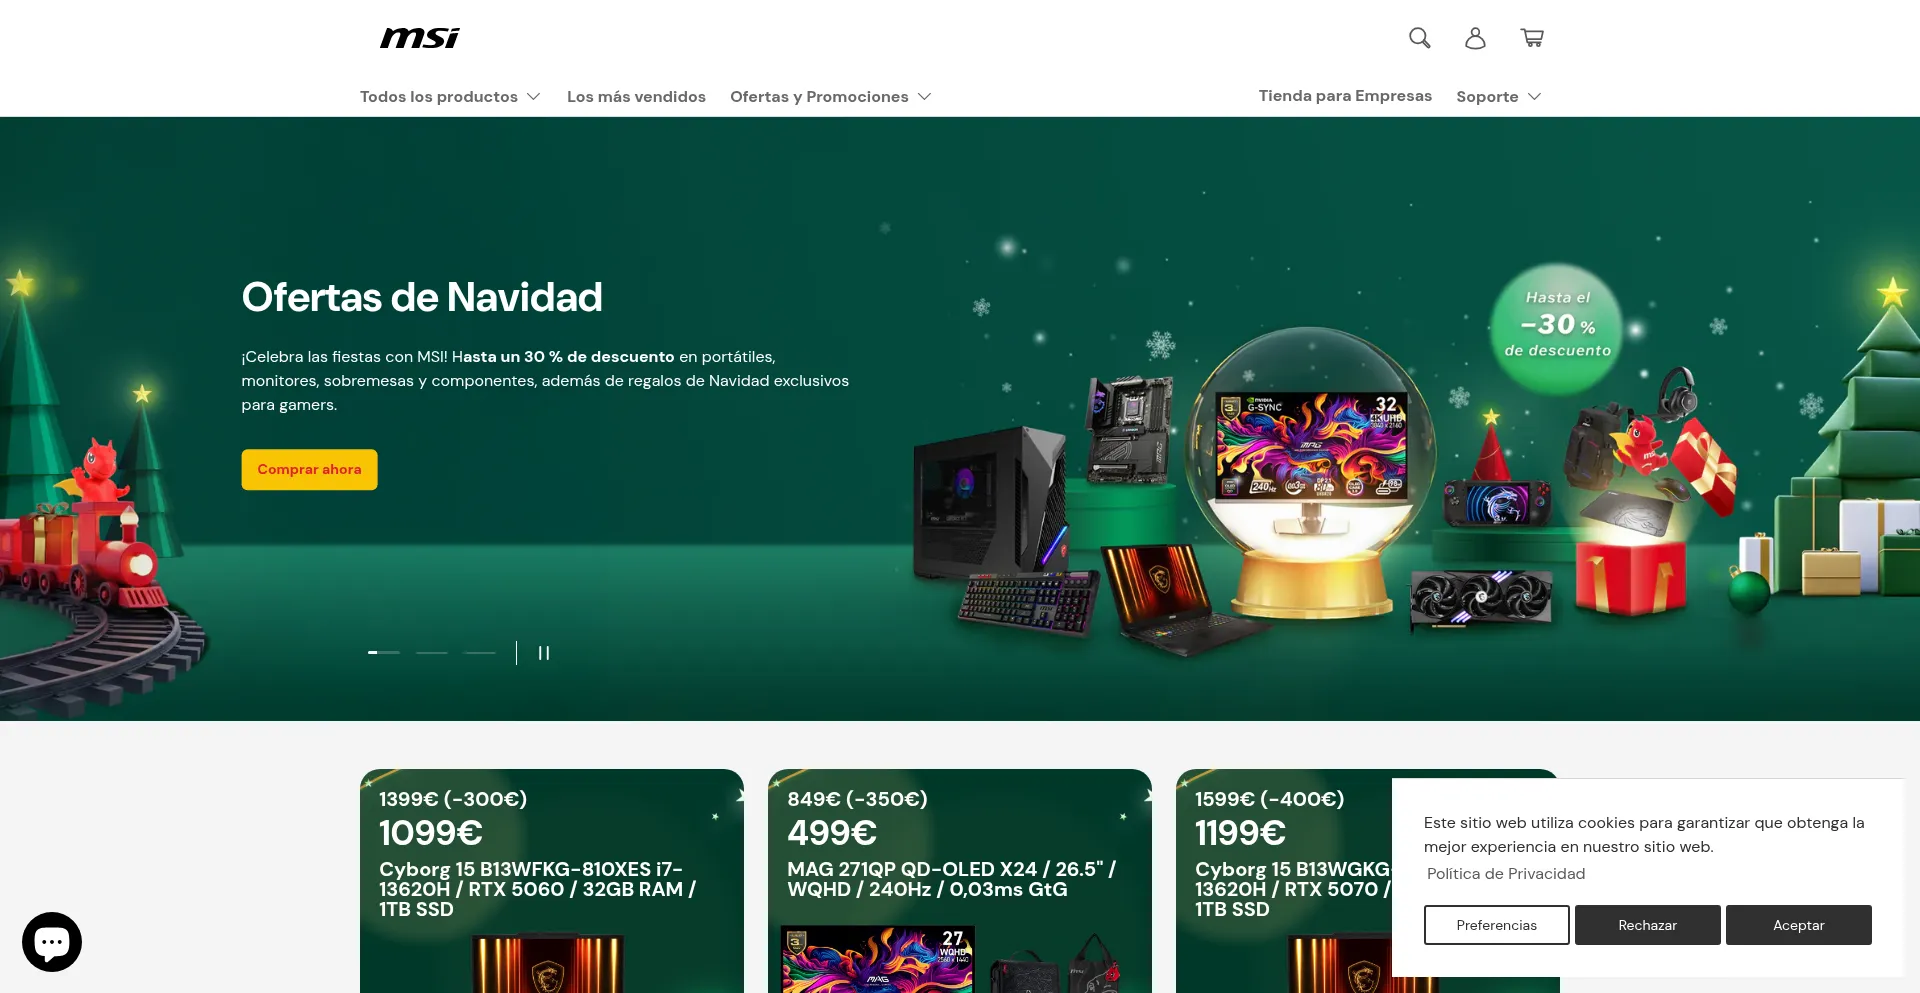Open the user account icon
This screenshot has width=1920, height=993.
coord(1475,38)
